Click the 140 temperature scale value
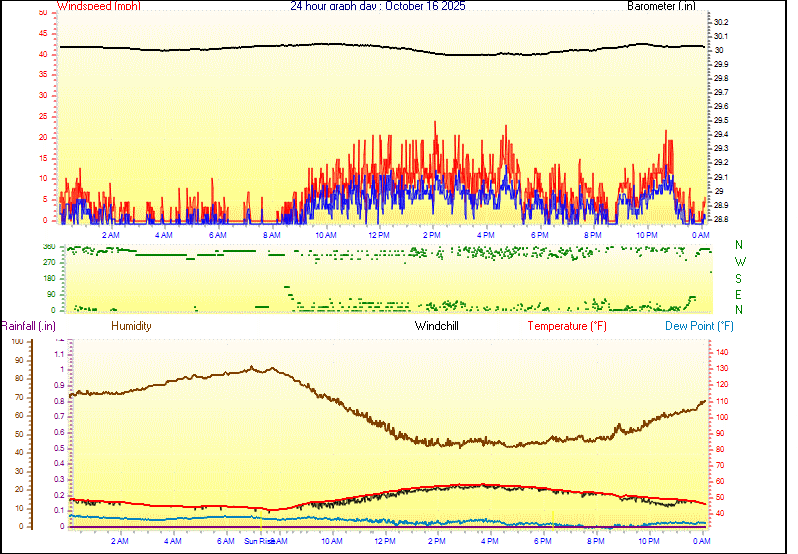Screen dimensions: 798x554 pyautogui.click(x=720, y=353)
